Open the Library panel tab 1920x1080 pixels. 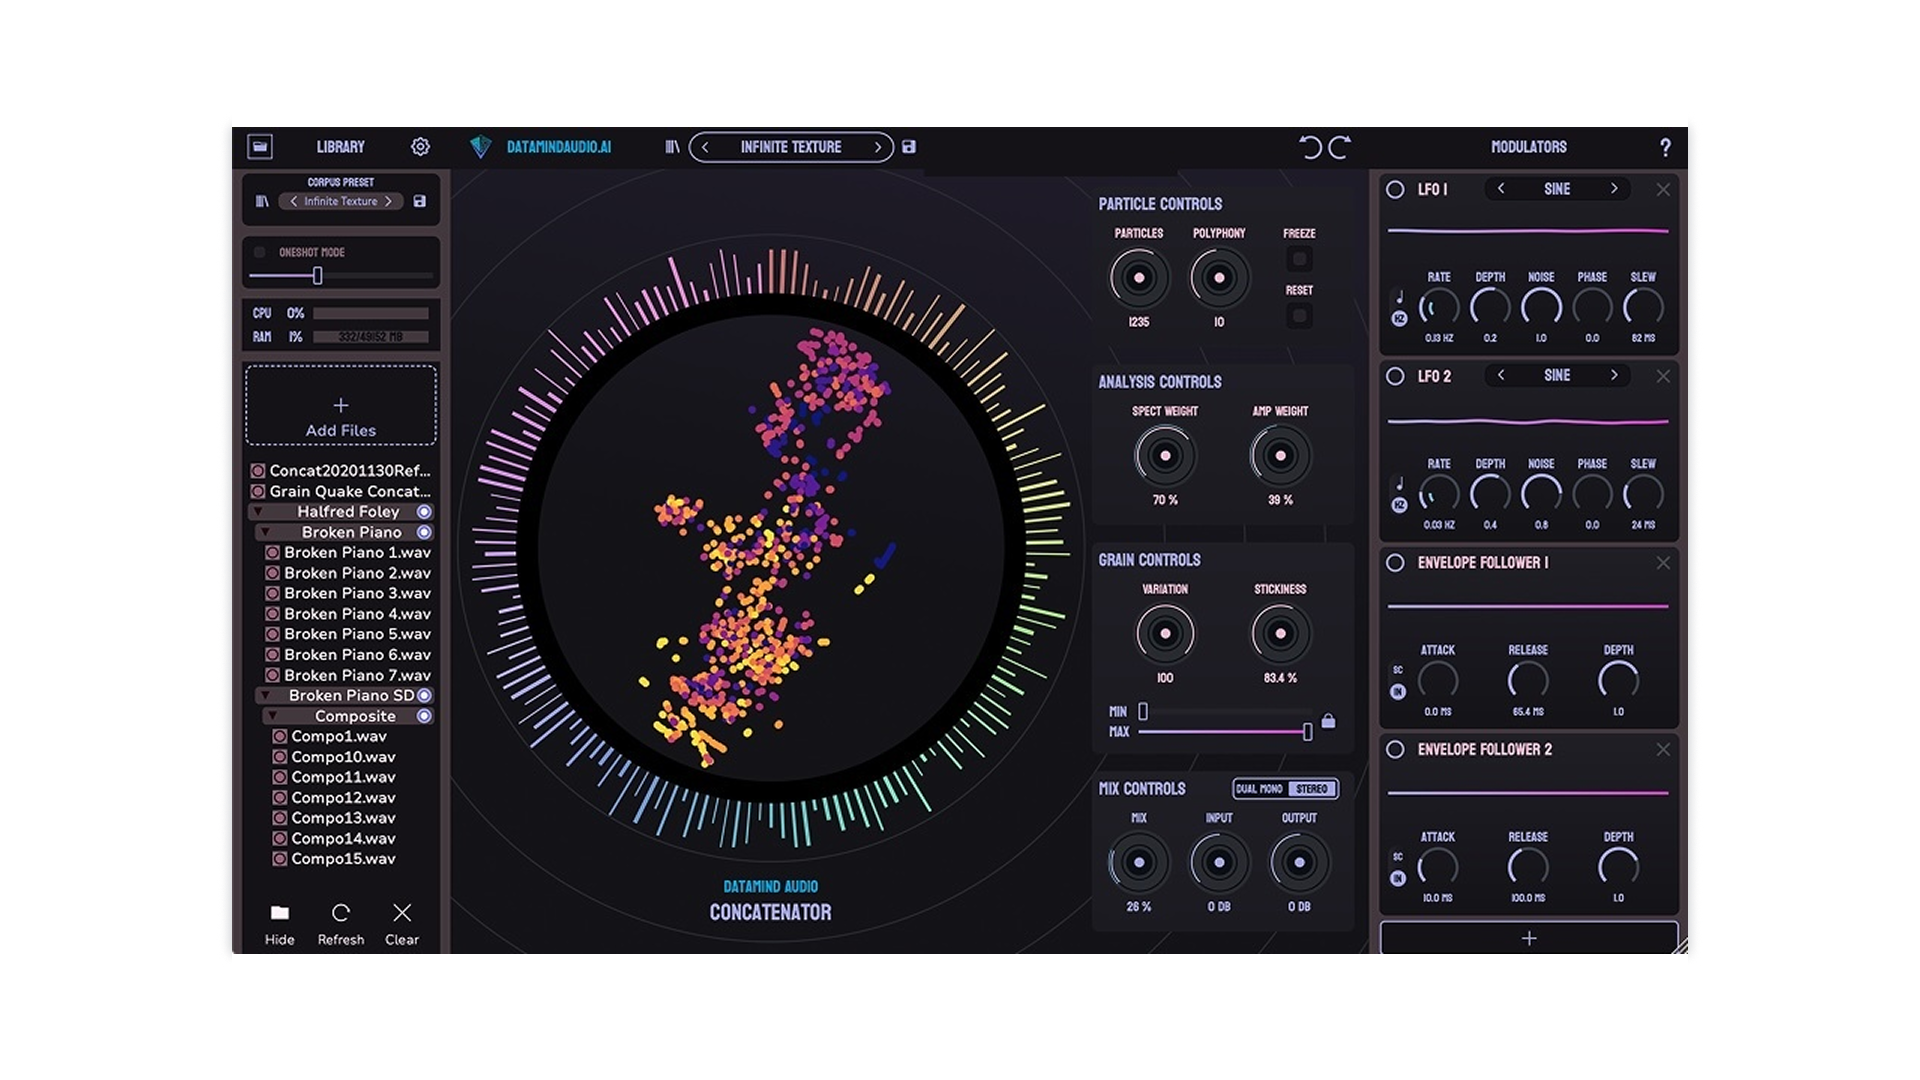(340, 147)
